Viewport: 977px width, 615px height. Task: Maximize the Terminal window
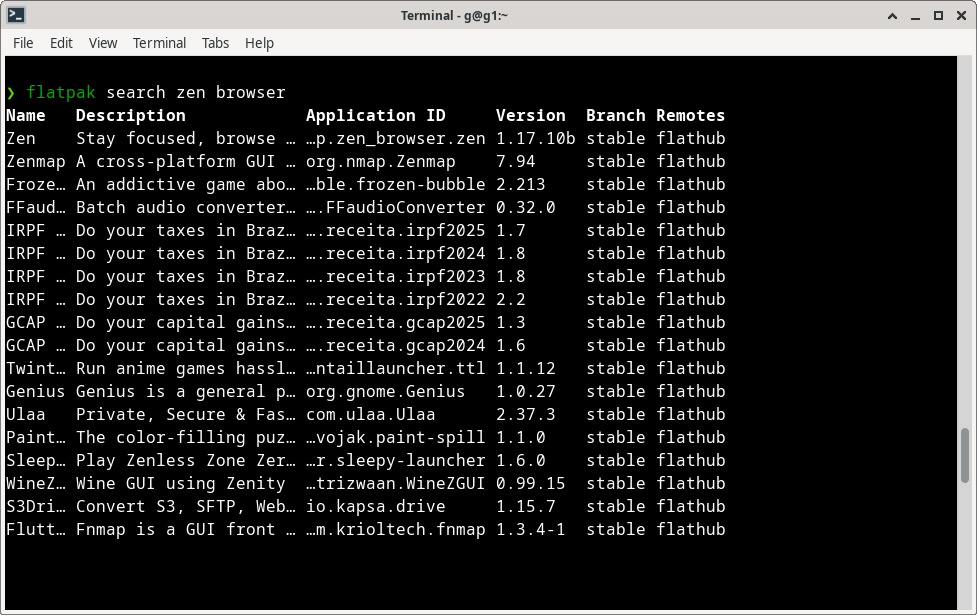[938, 16]
